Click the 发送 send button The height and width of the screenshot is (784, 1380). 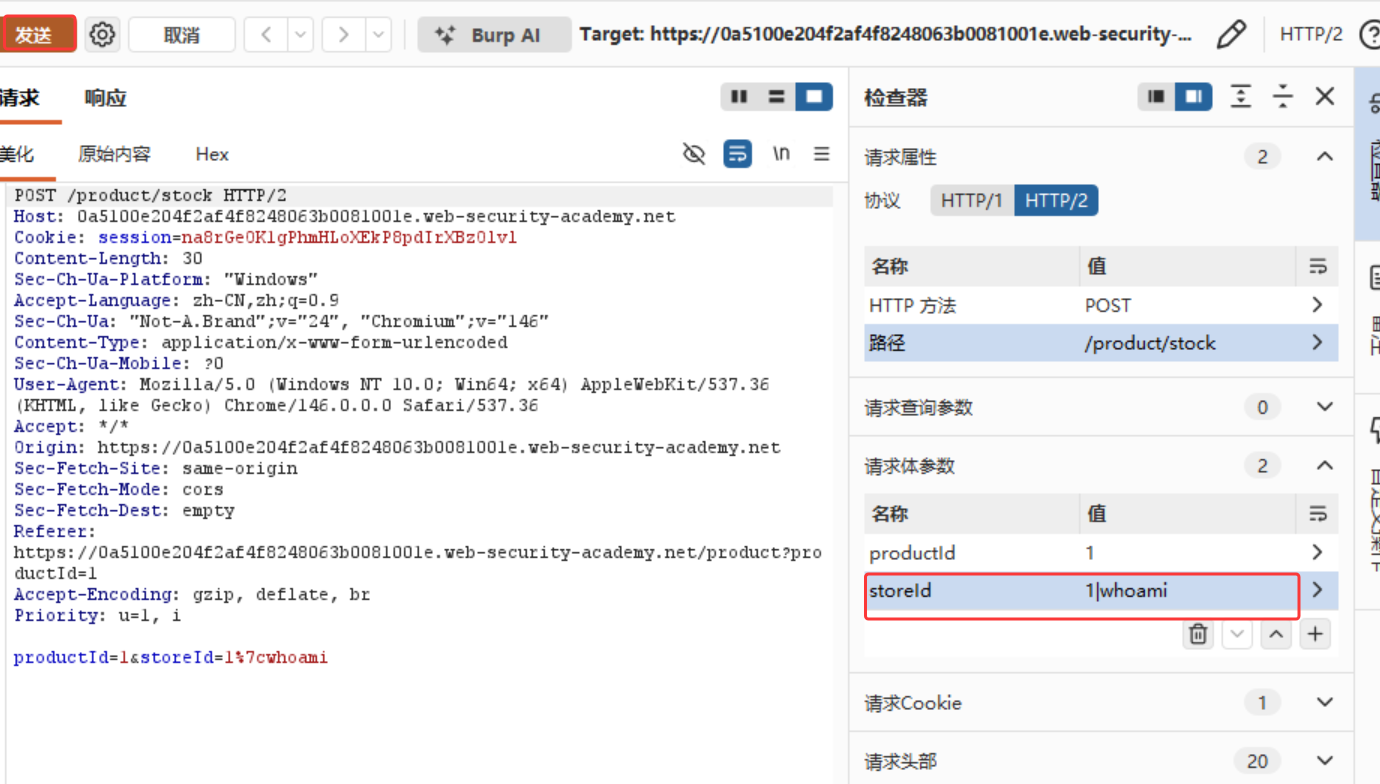[x=37, y=35]
